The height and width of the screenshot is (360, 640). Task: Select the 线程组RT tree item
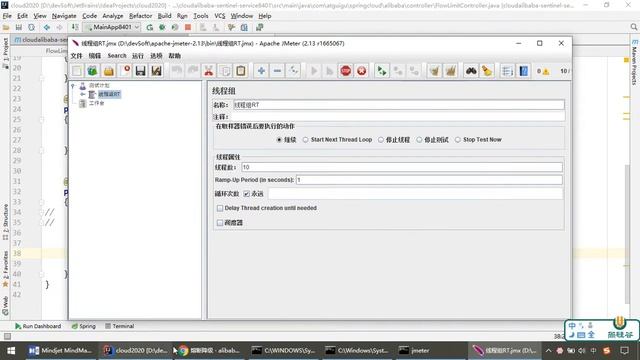click(109, 94)
